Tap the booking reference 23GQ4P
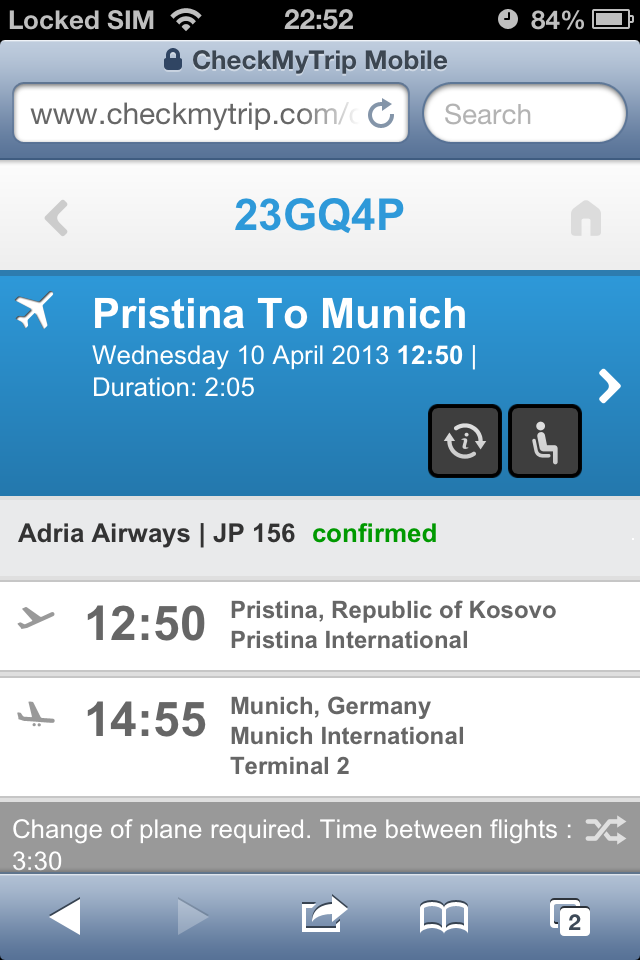Image resolution: width=640 pixels, height=960 pixels. click(x=319, y=216)
